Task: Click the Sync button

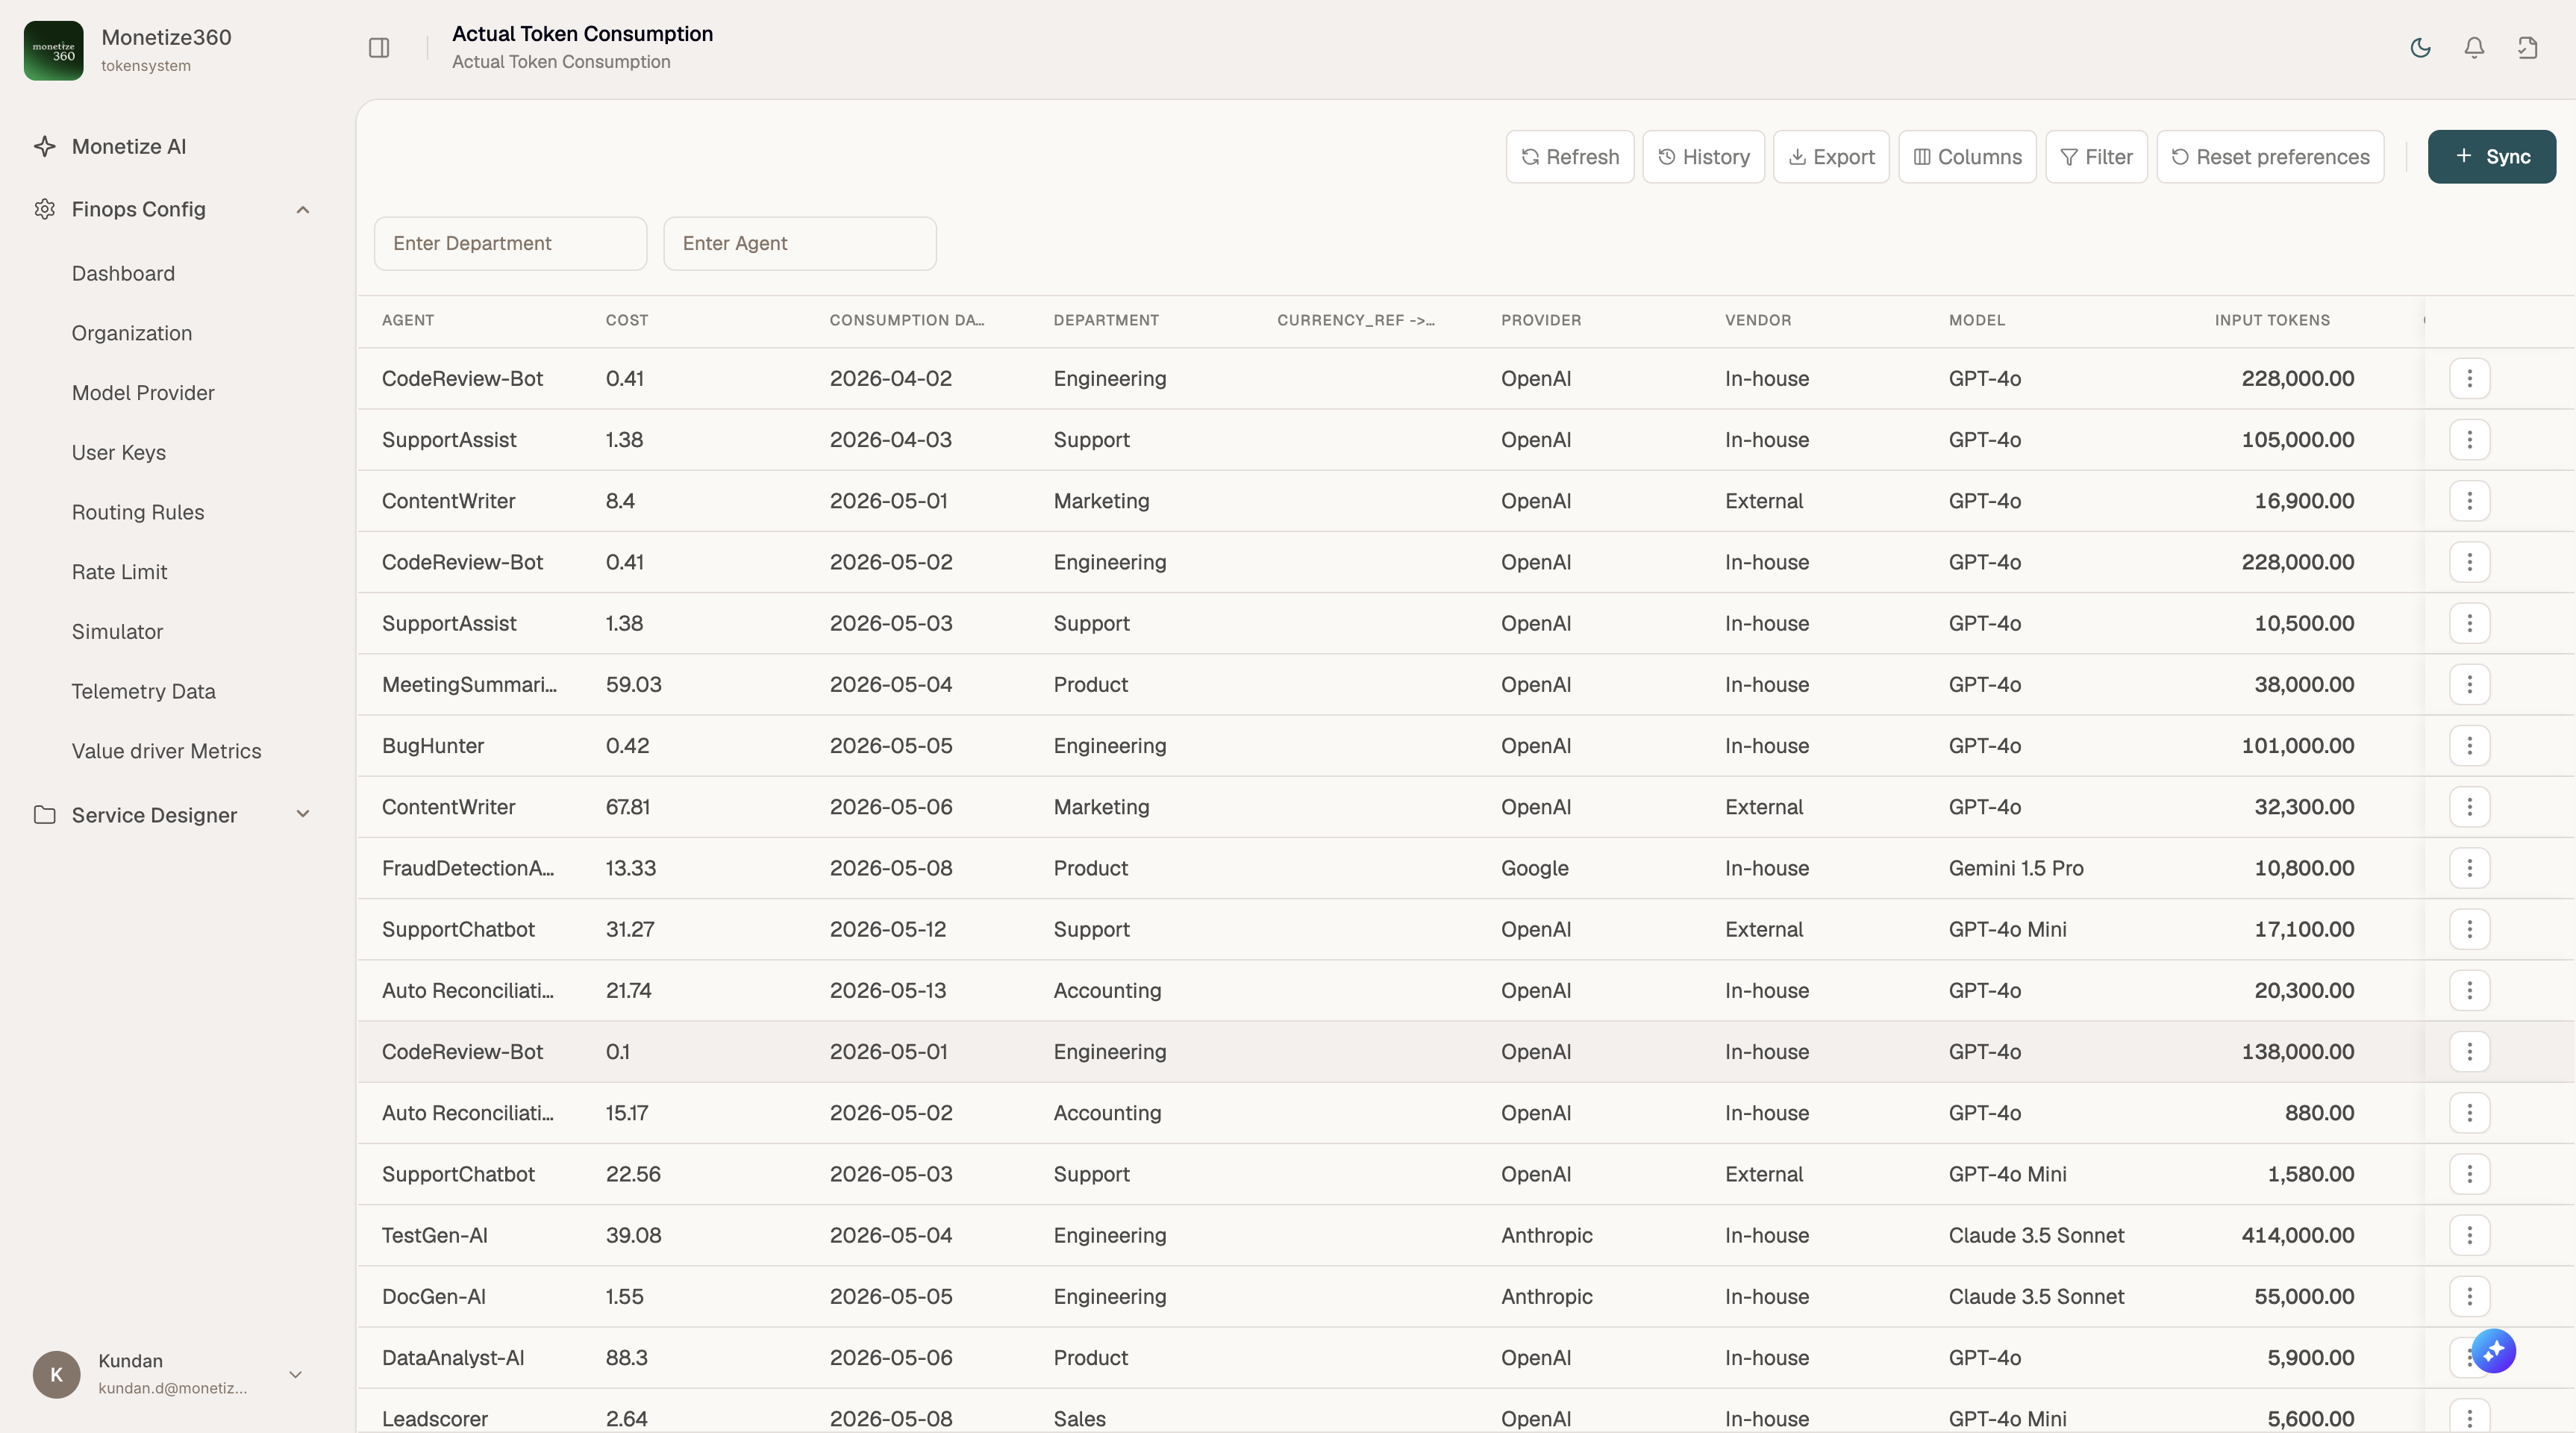Action: [2491, 157]
